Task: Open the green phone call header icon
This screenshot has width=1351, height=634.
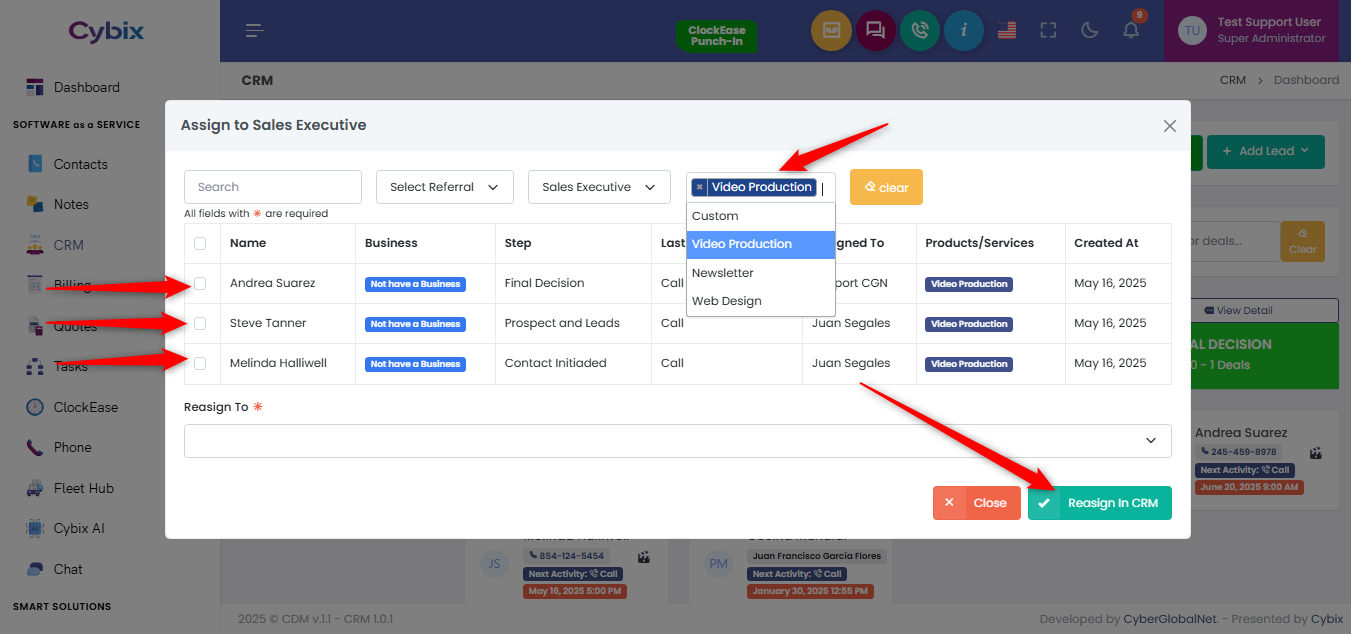Action: tap(920, 30)
